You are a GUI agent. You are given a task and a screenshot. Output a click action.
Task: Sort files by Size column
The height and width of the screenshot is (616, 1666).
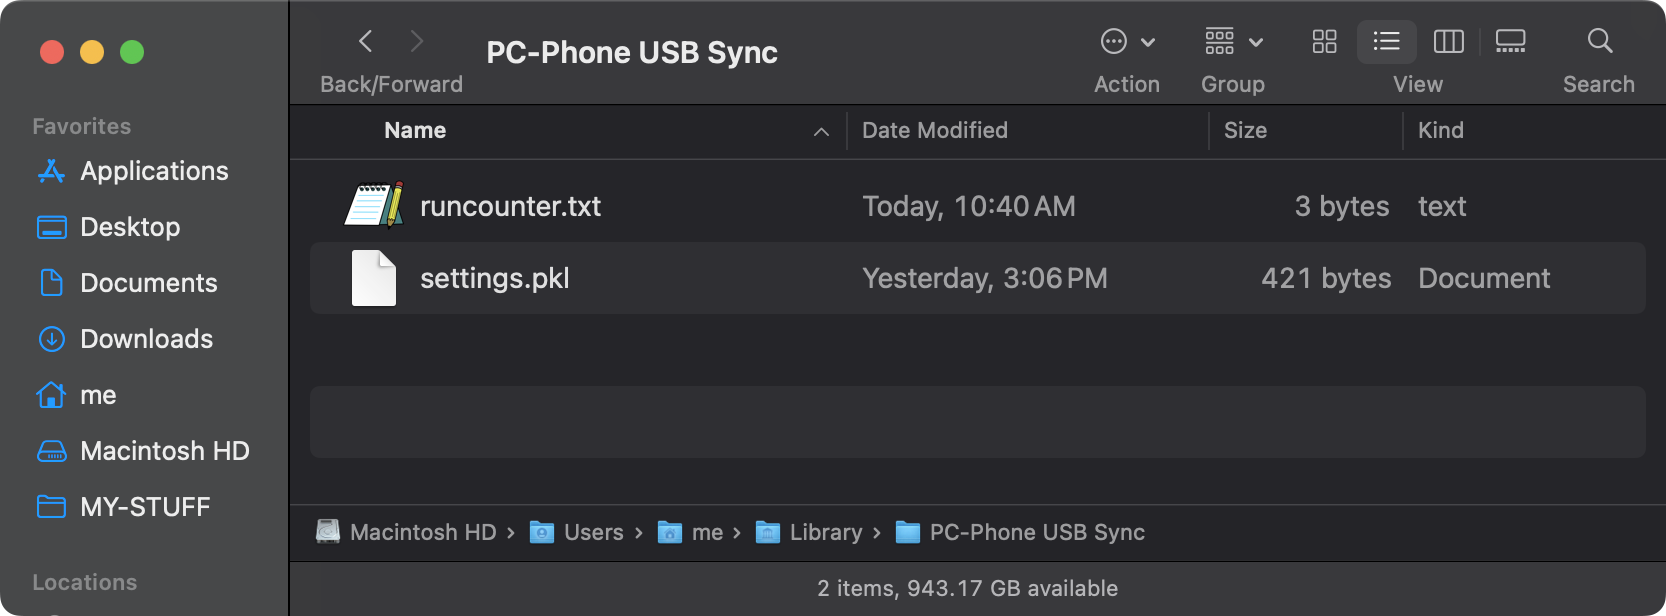coord(1245,131)
